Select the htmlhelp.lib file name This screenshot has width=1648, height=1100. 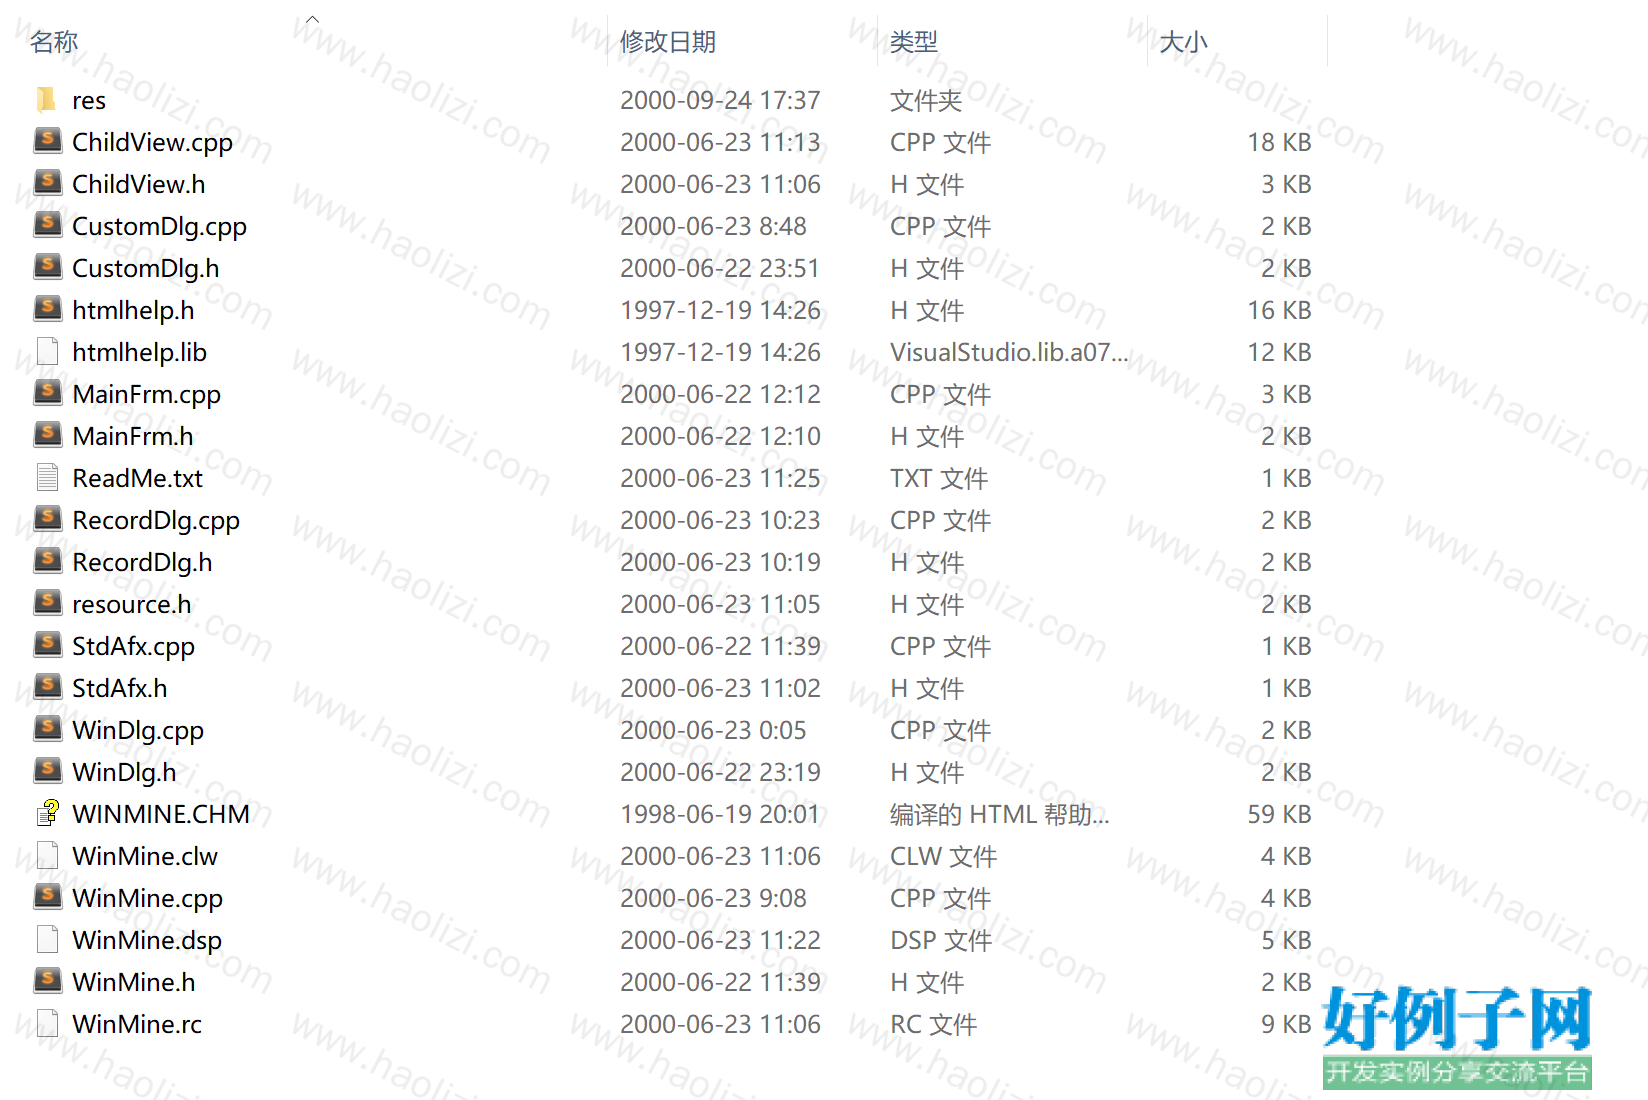pos(140,353)
